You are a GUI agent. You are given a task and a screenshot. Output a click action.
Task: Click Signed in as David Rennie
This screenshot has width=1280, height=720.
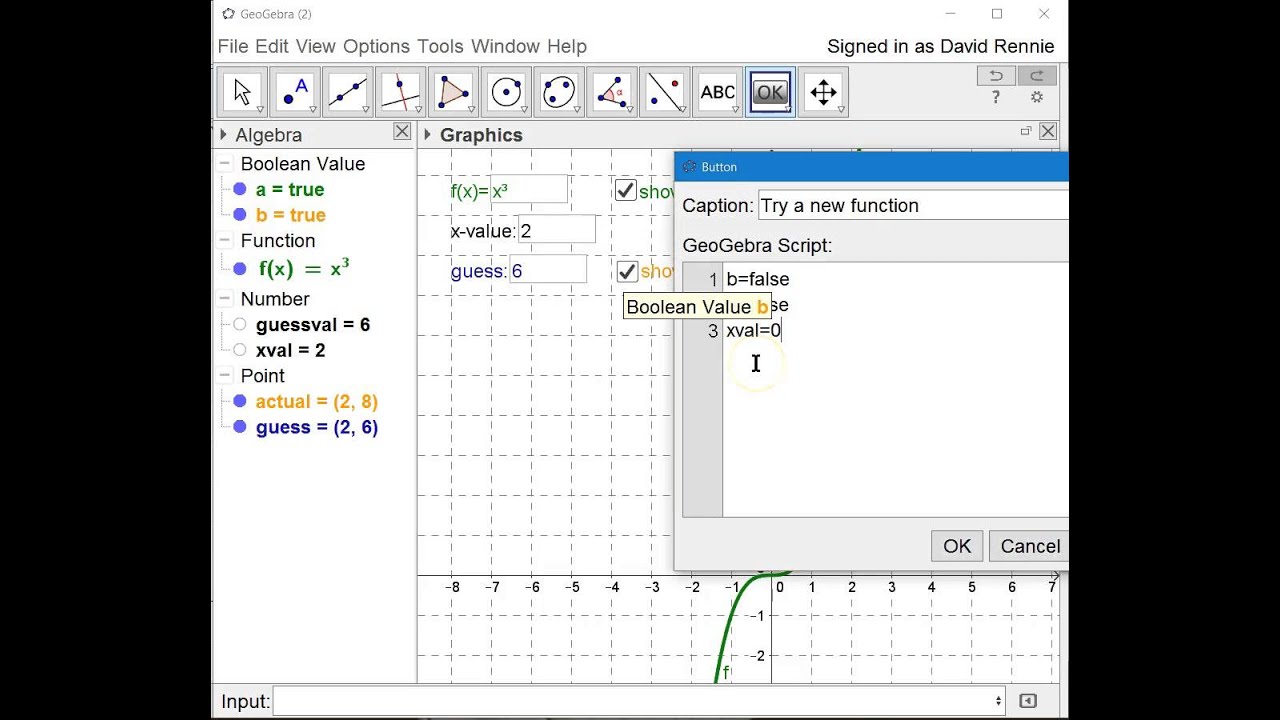(x=941, y=46)
